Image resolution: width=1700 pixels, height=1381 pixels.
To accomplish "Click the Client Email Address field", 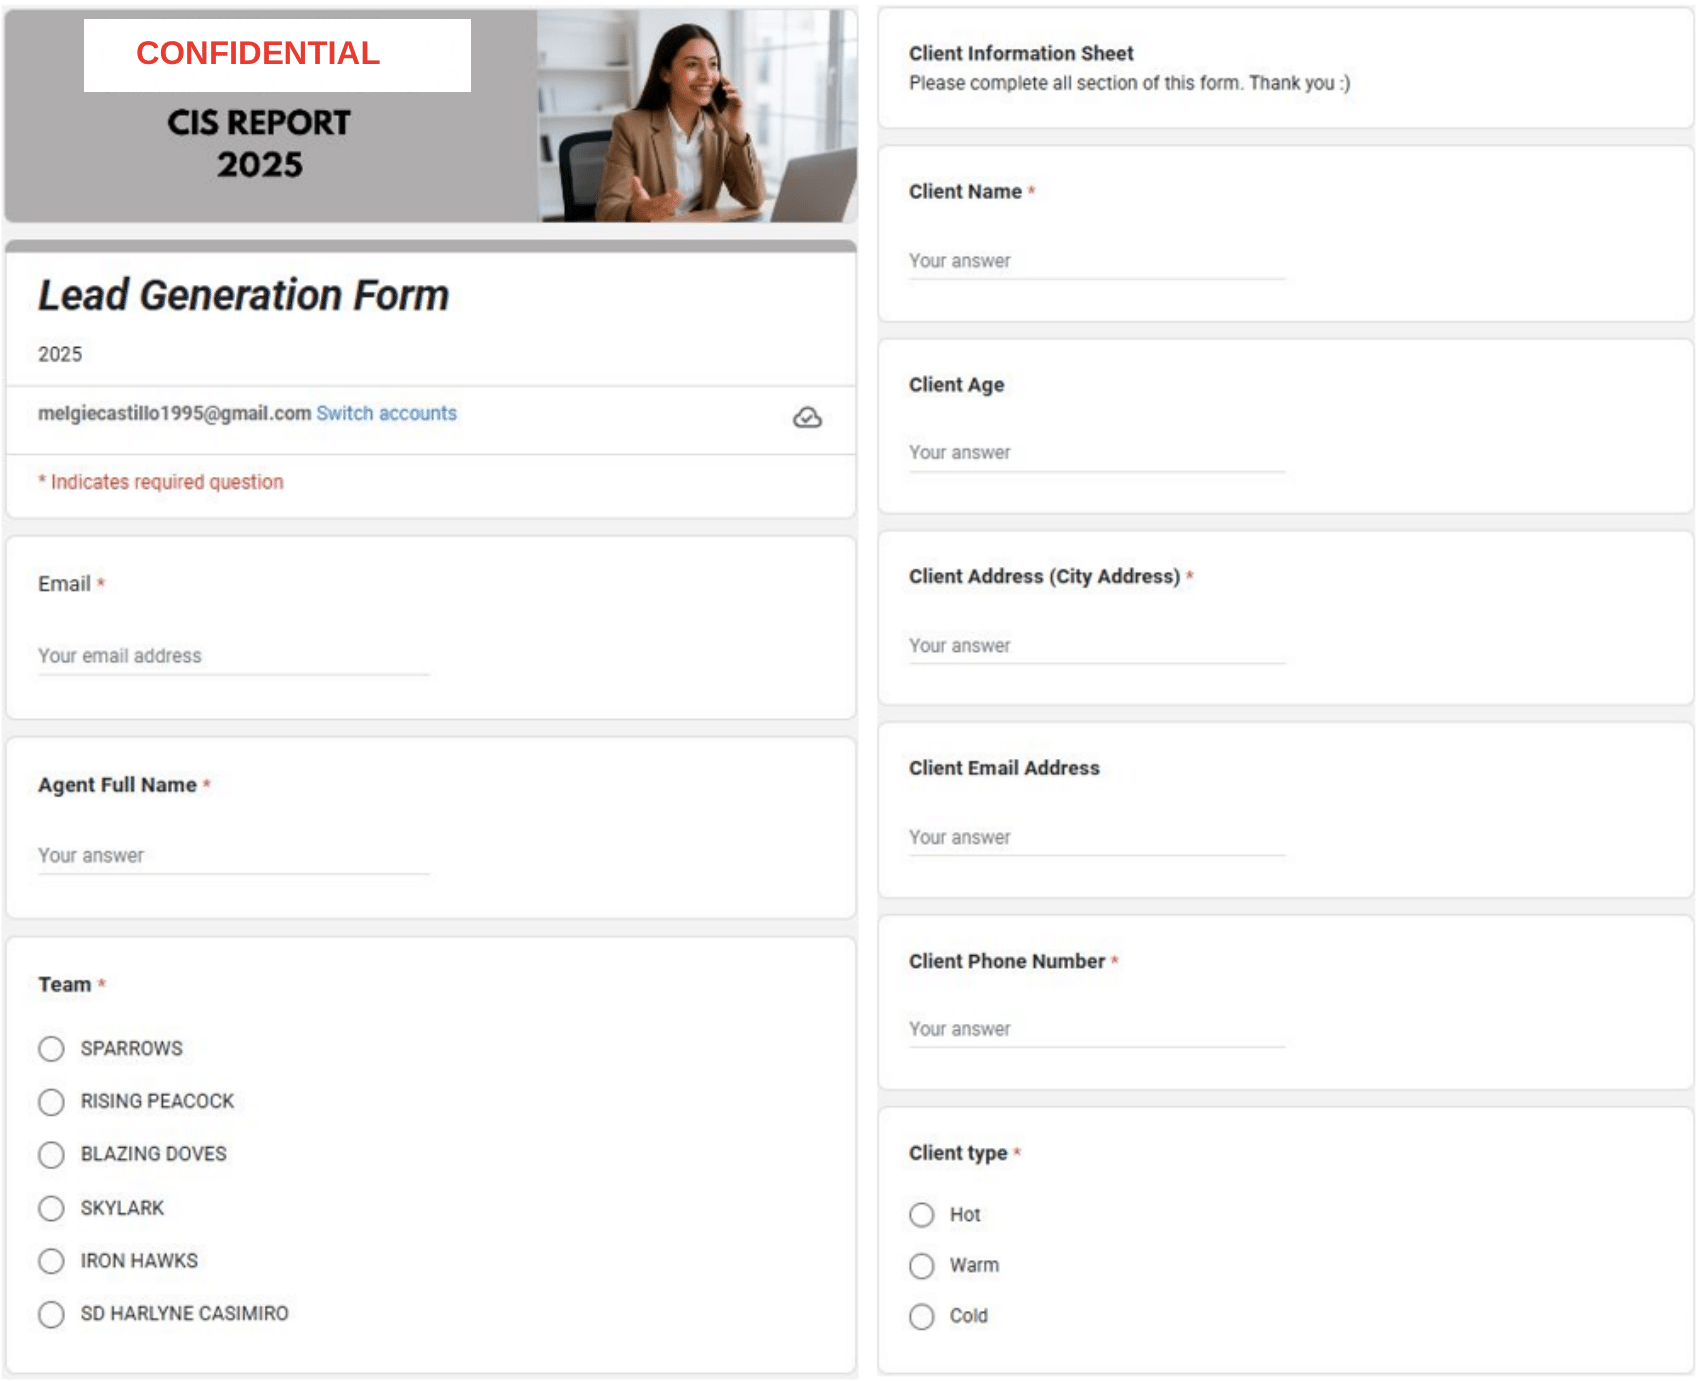I will (1096, 838).
